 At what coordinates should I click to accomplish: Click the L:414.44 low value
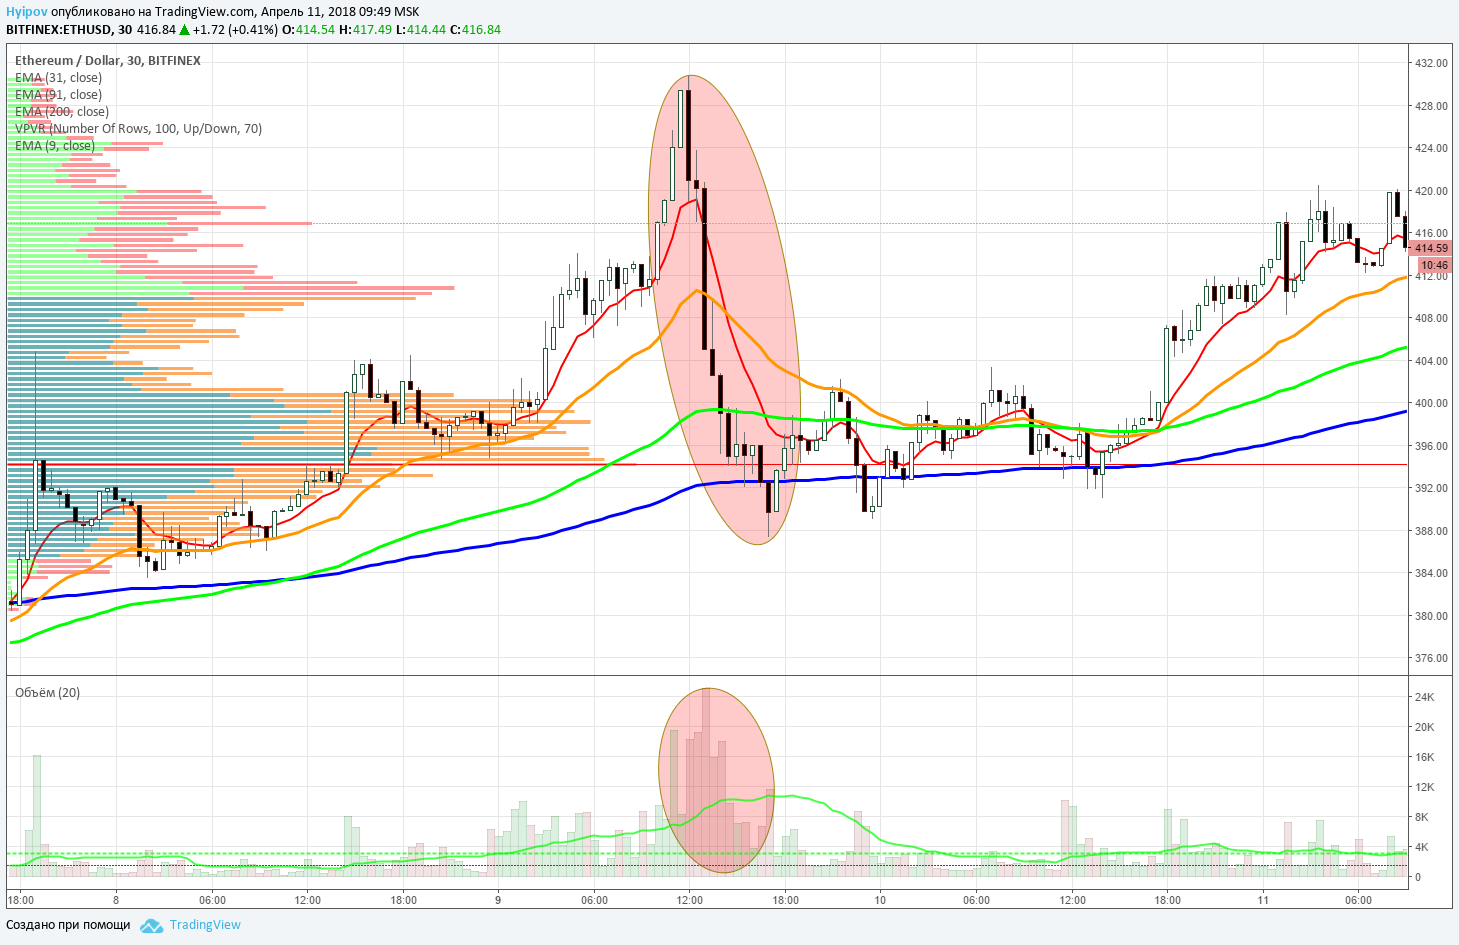click(x=420, y=30)
